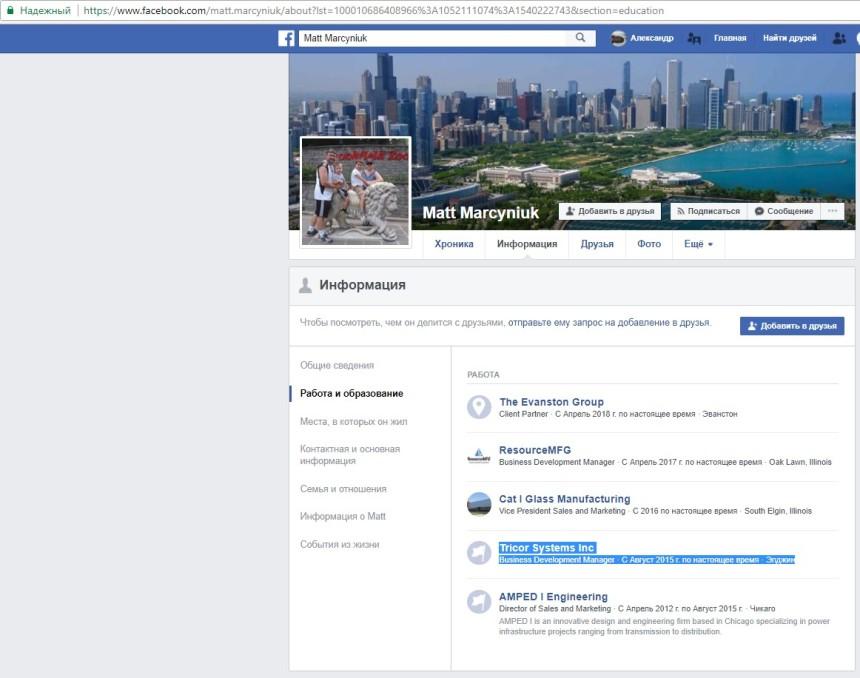
Task: Switch to the Фото tab
Action: pyautogui.click(x=649, y=244)
